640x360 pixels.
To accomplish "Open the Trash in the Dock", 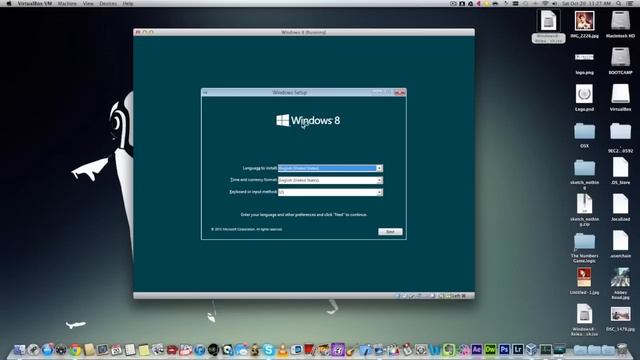I will point(622,349).
